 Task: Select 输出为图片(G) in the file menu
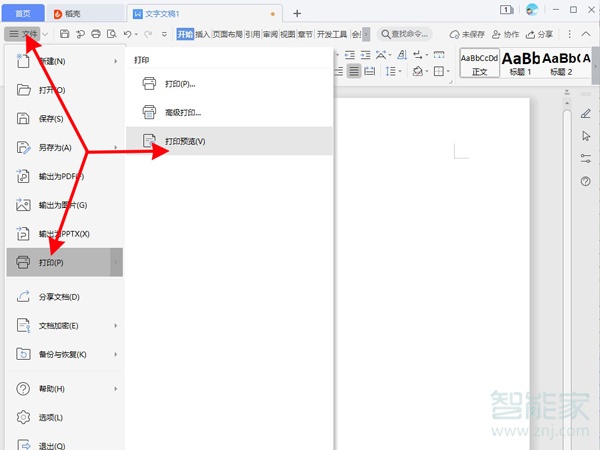coord(65,205)
